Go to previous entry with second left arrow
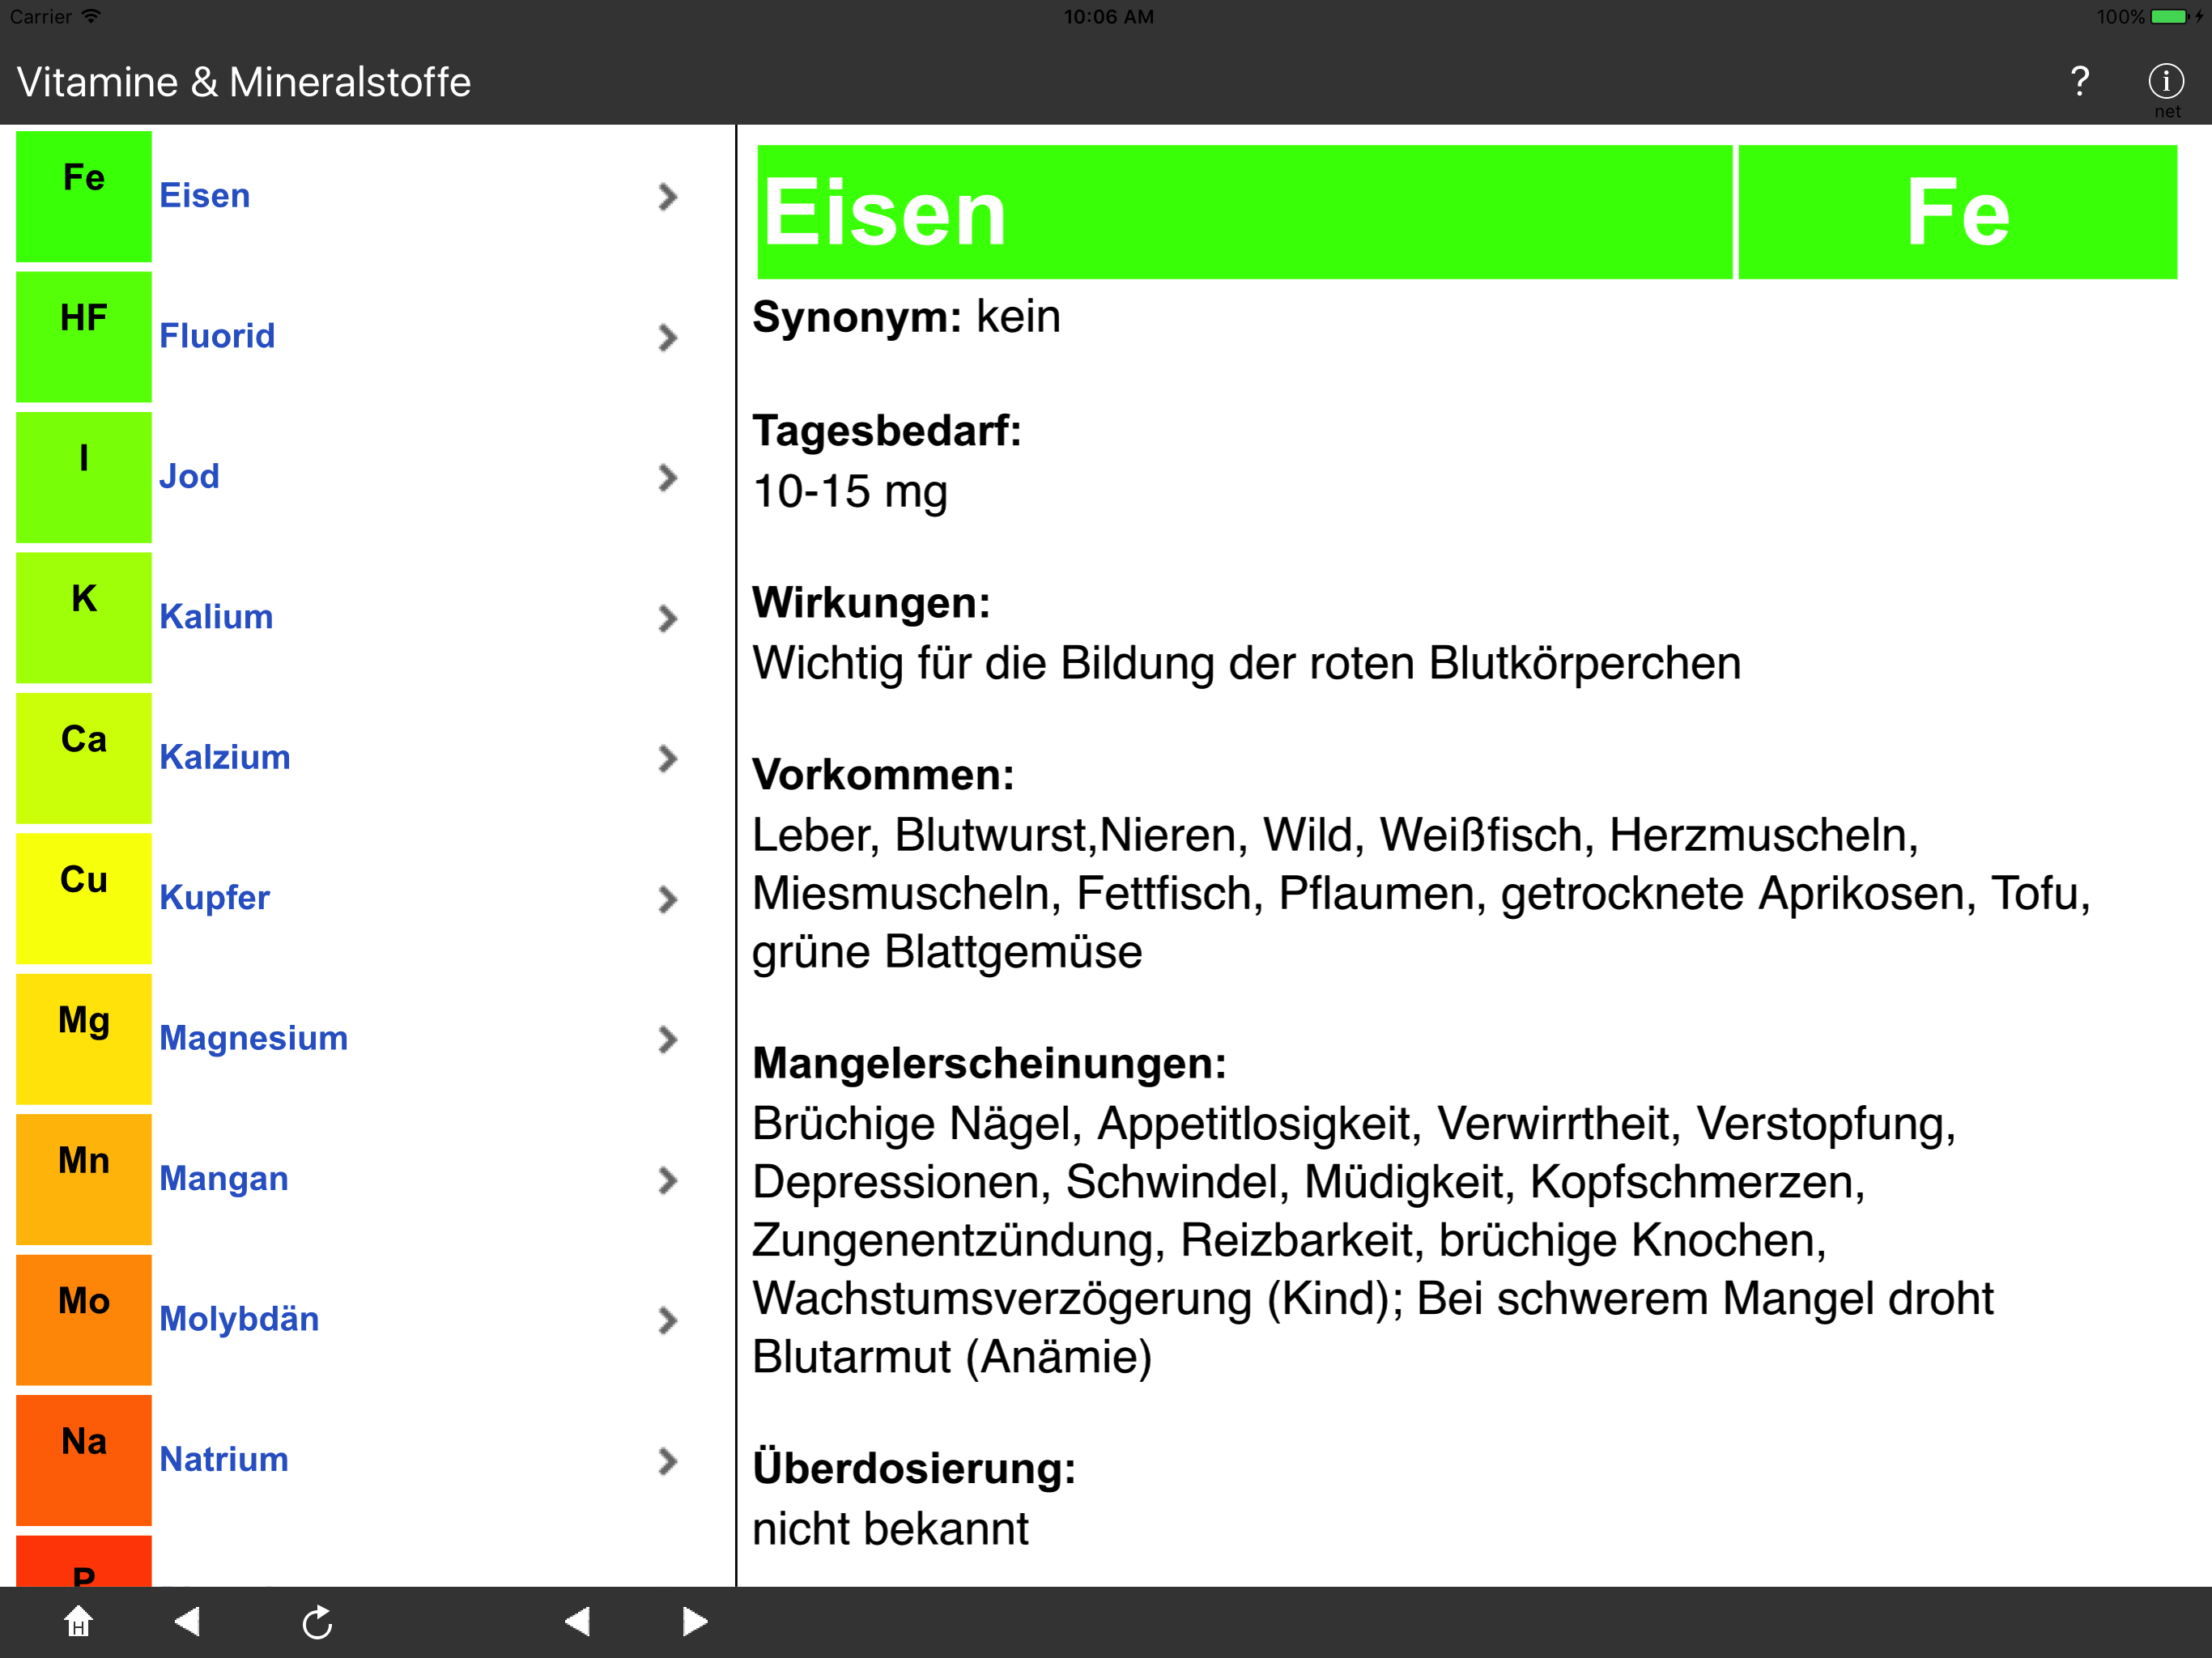The image size is (2212, 1658). click(x=577, y=1621)
